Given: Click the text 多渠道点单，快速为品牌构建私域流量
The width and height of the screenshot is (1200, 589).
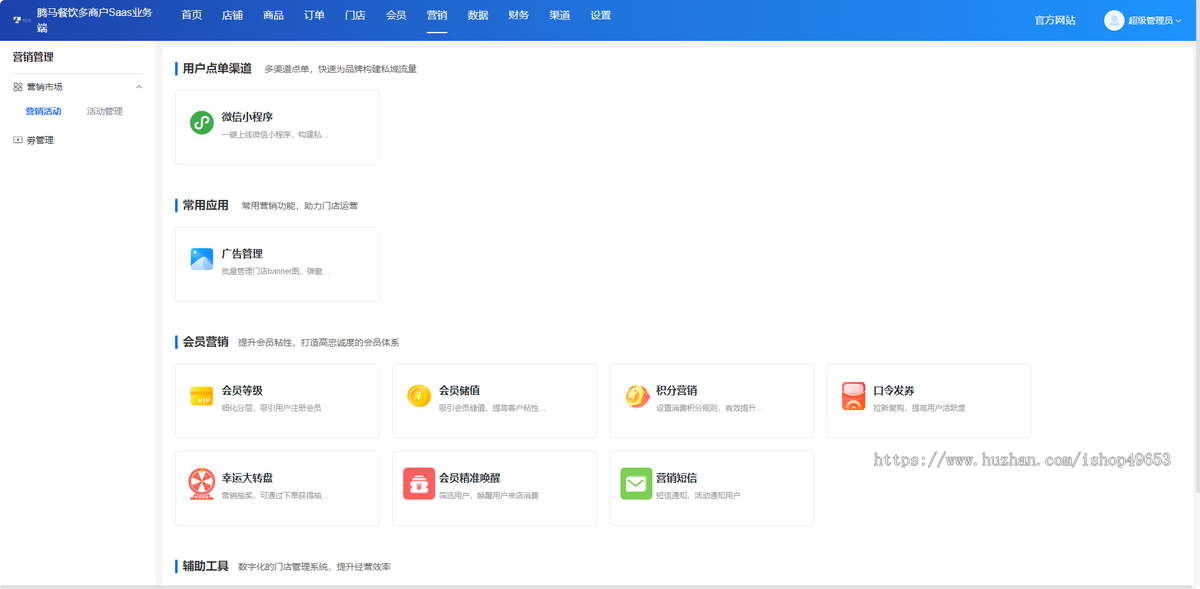Looking at the screenshot, I should [340, 69].
